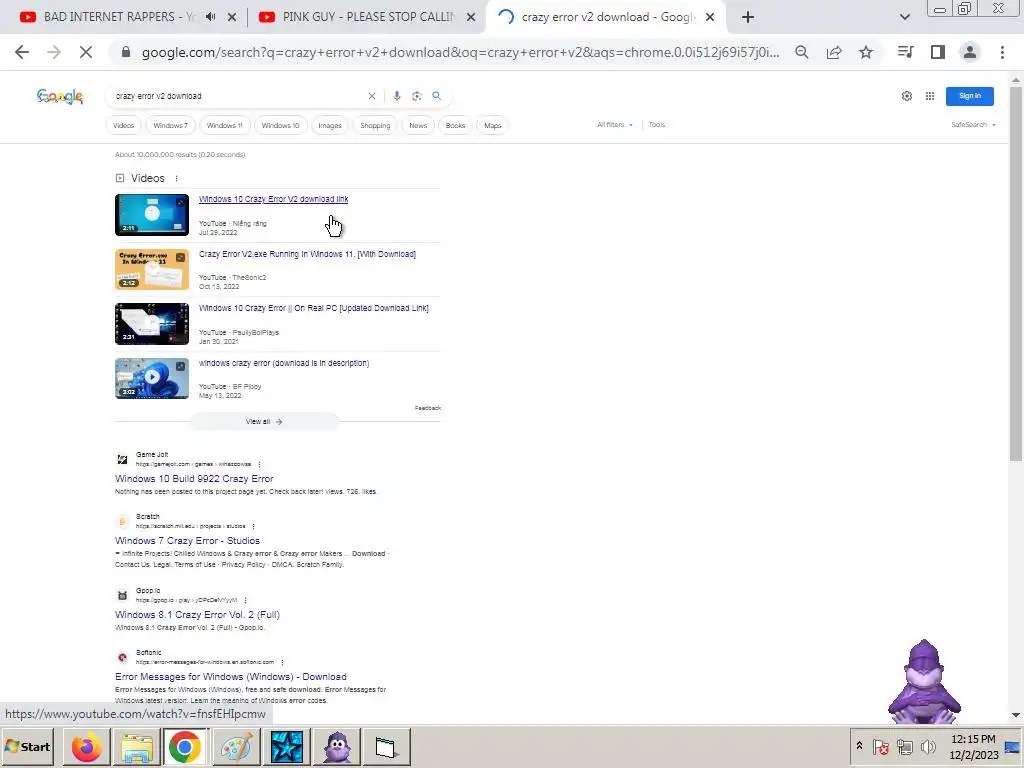
Task: Submit search with magnifier icon
Action: (437, 96)
